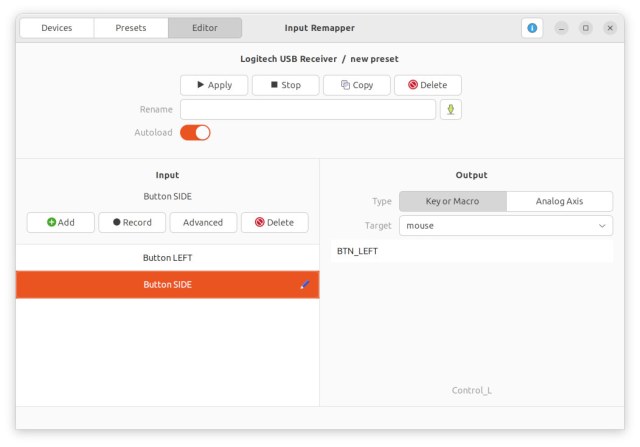Select Analog Axis output type

pyautogui.click(x=559, y=201)
